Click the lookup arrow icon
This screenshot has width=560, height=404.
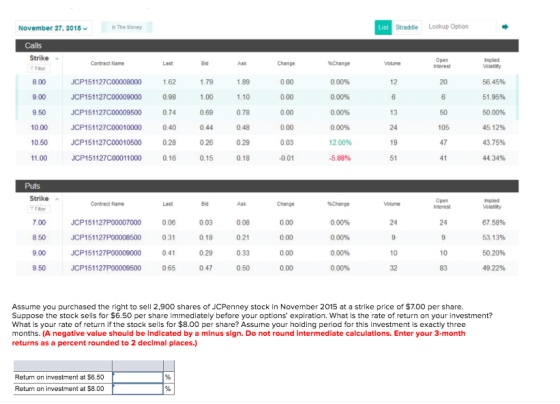click(505, 27)
